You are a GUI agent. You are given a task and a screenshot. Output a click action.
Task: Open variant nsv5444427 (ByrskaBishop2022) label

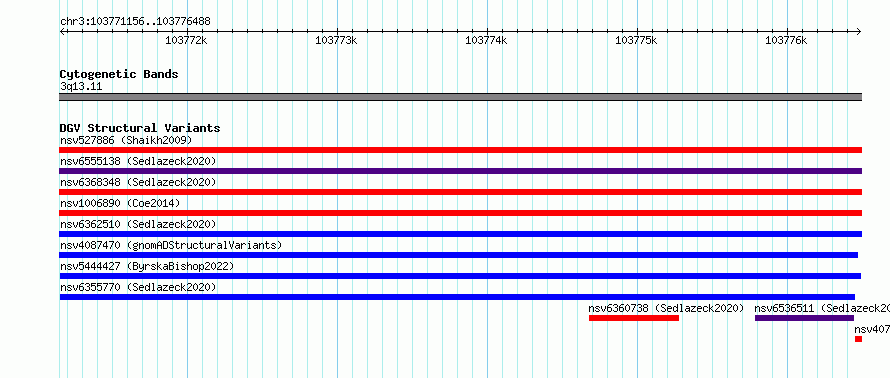coord(147,266)
